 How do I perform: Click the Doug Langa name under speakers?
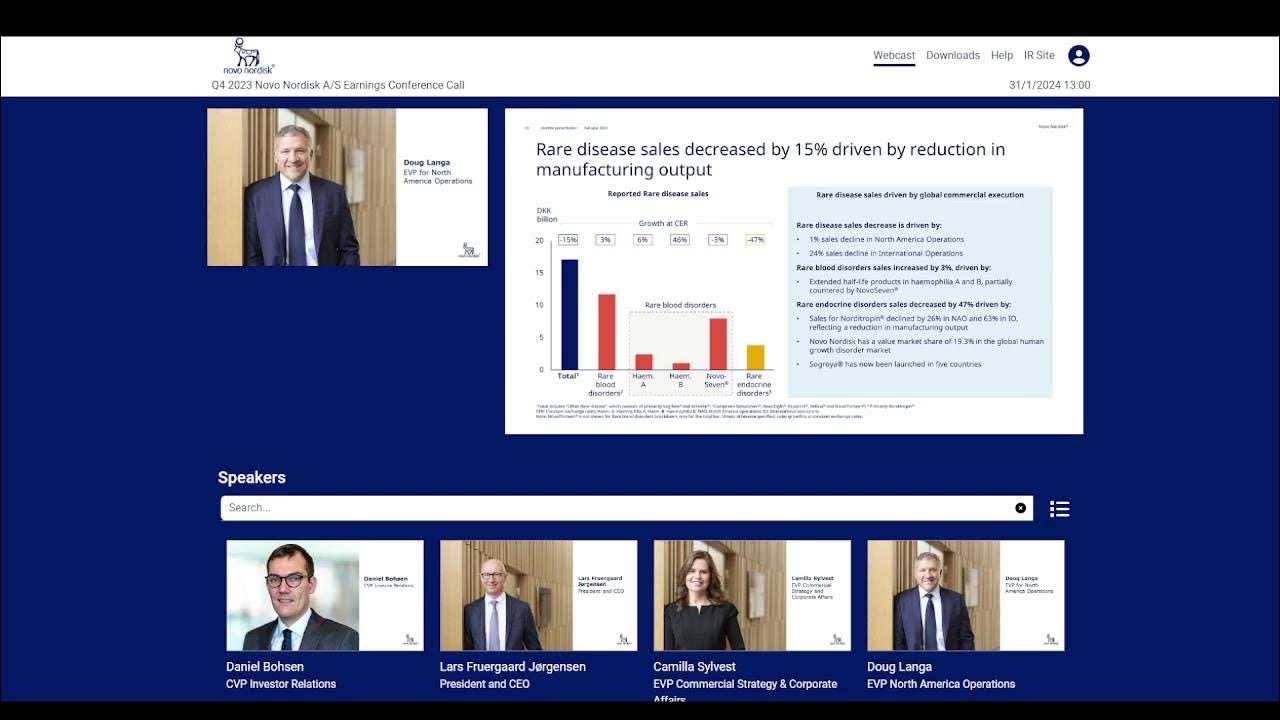point(899,667)
